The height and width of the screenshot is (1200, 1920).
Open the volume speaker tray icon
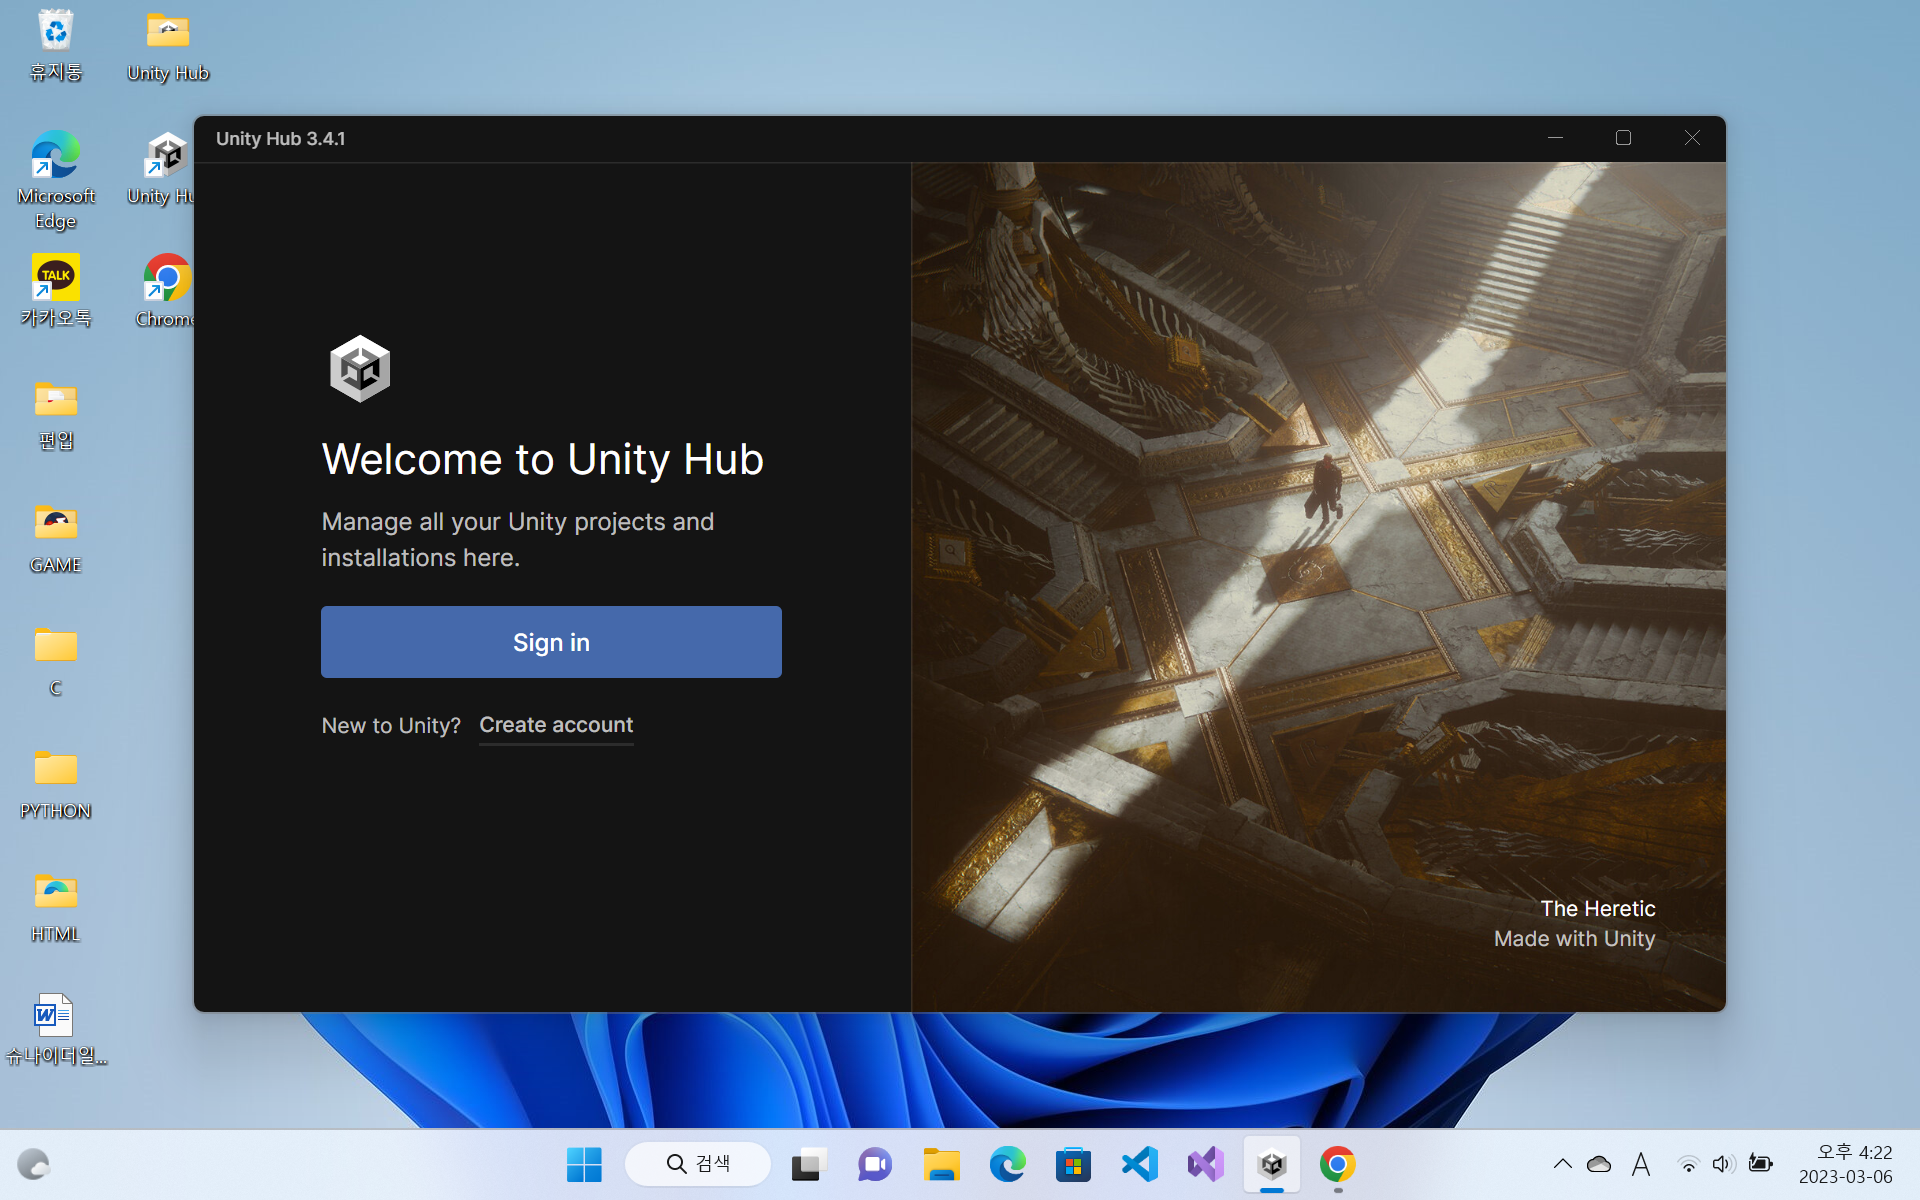point(1722,1164)
